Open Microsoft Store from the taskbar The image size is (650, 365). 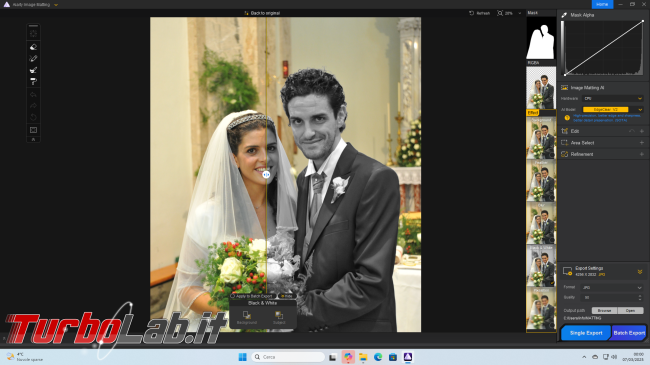pos(393,357)
